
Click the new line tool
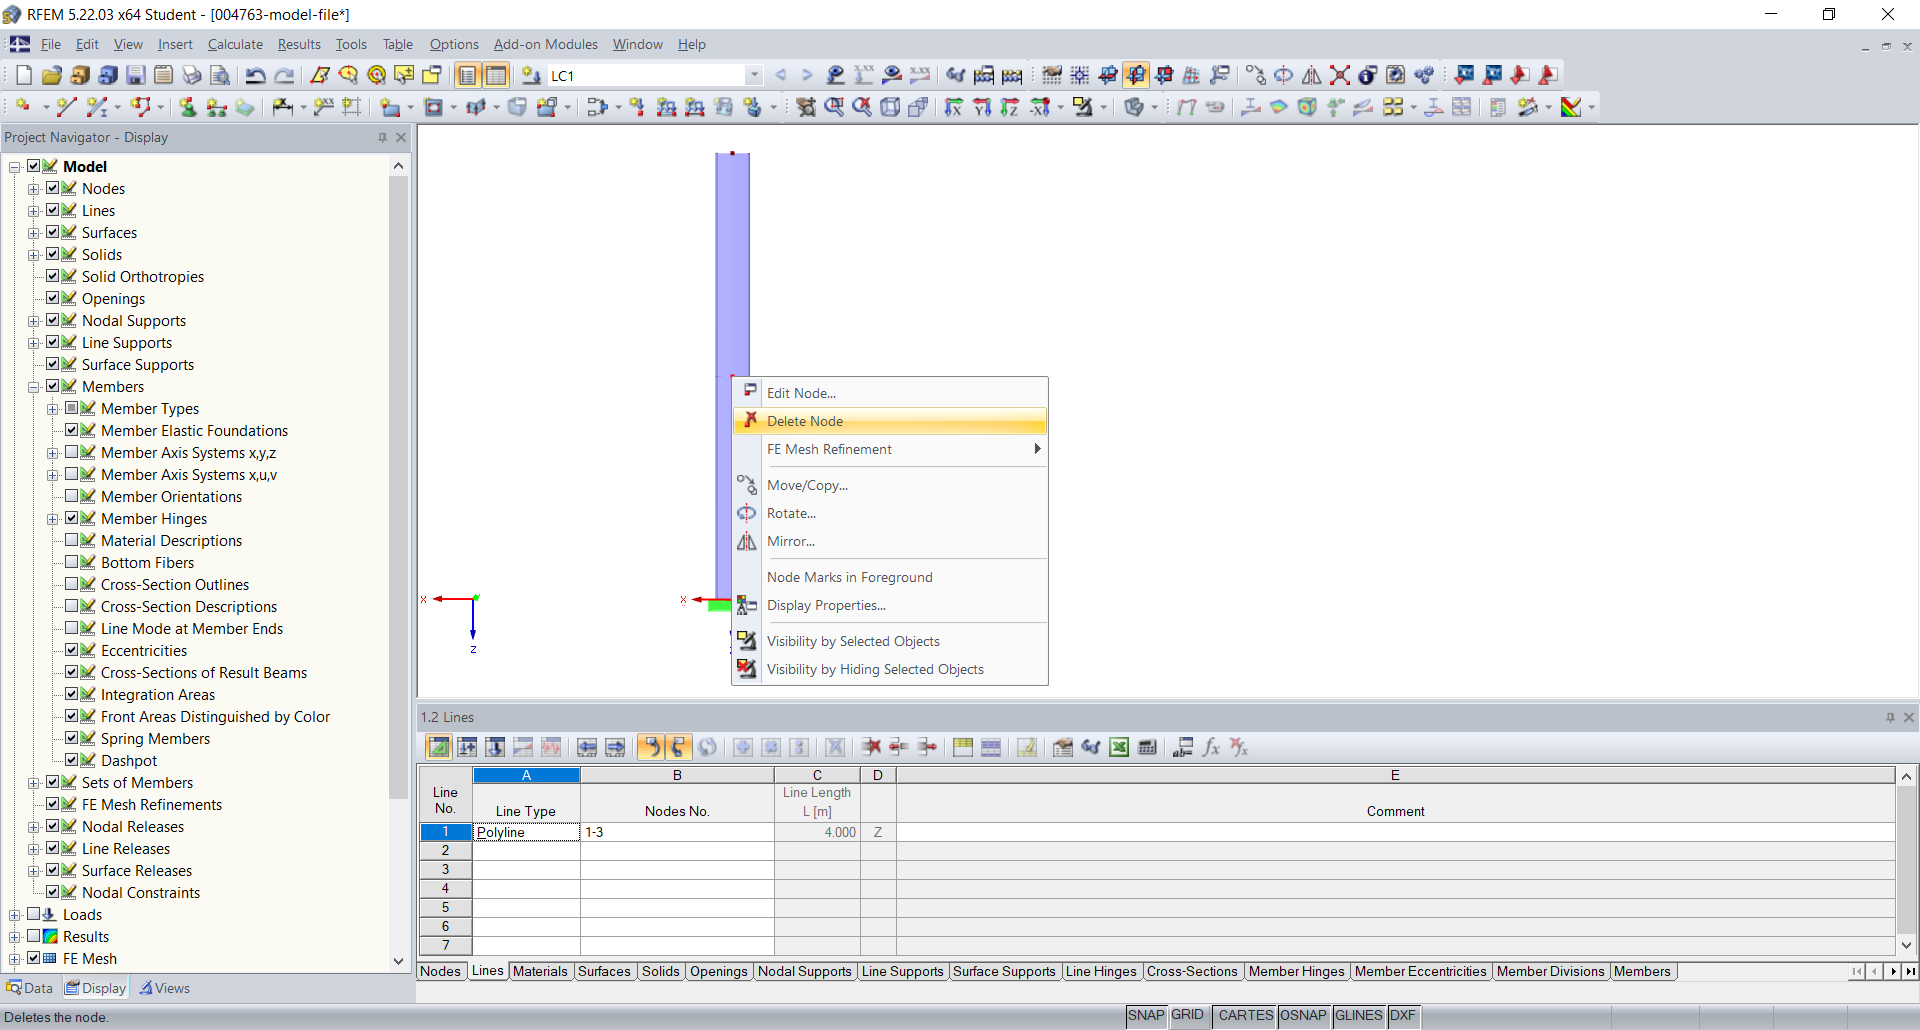66,107
